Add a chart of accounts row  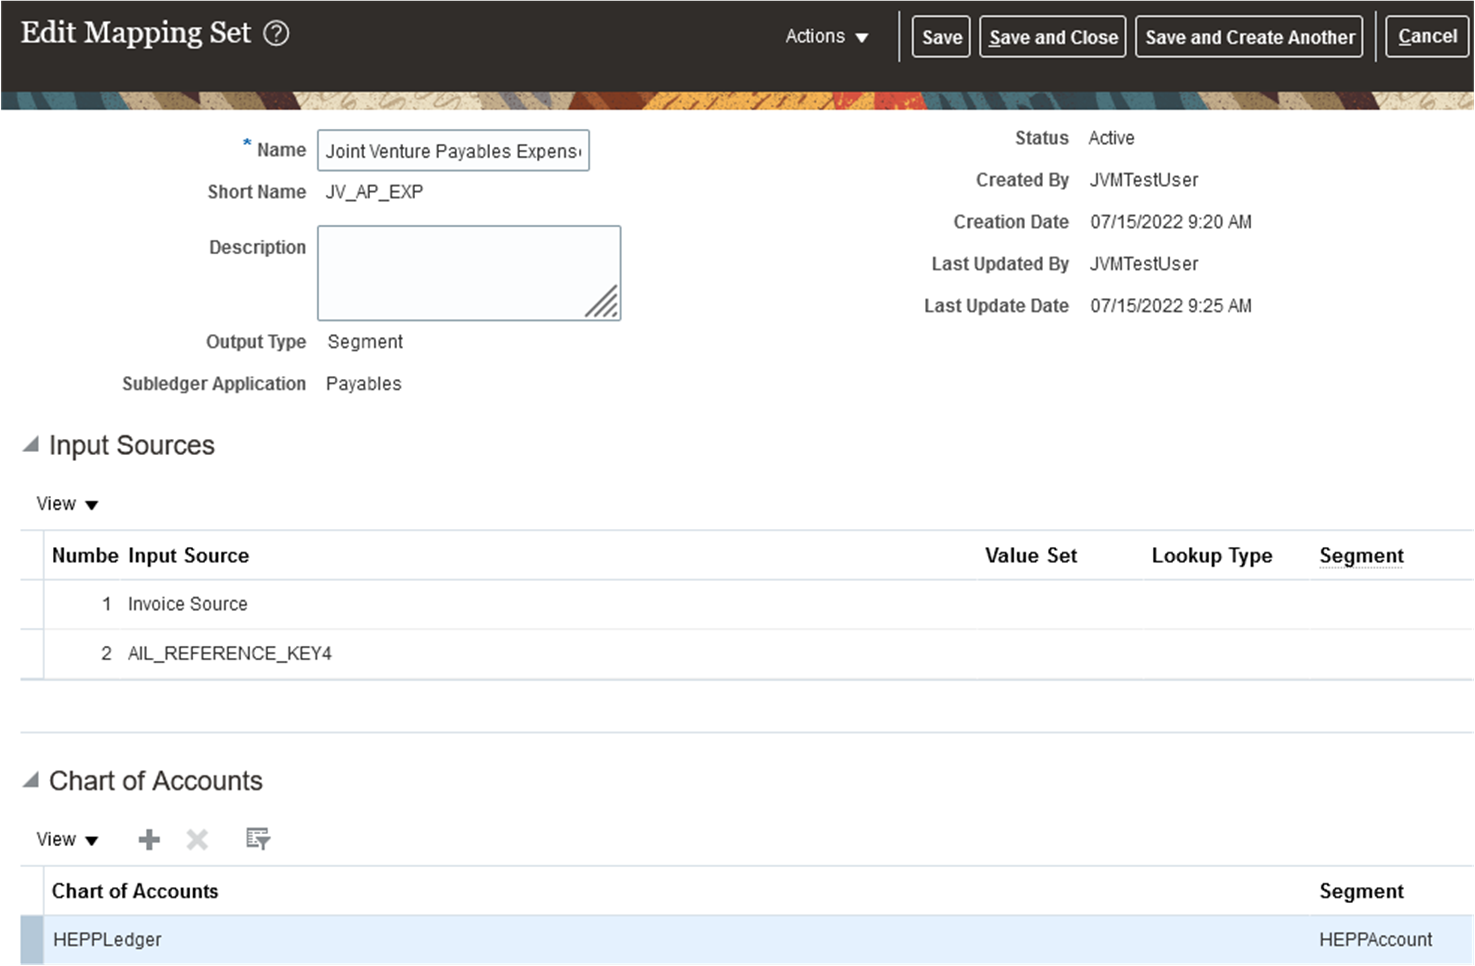click(x=149, y=839)
